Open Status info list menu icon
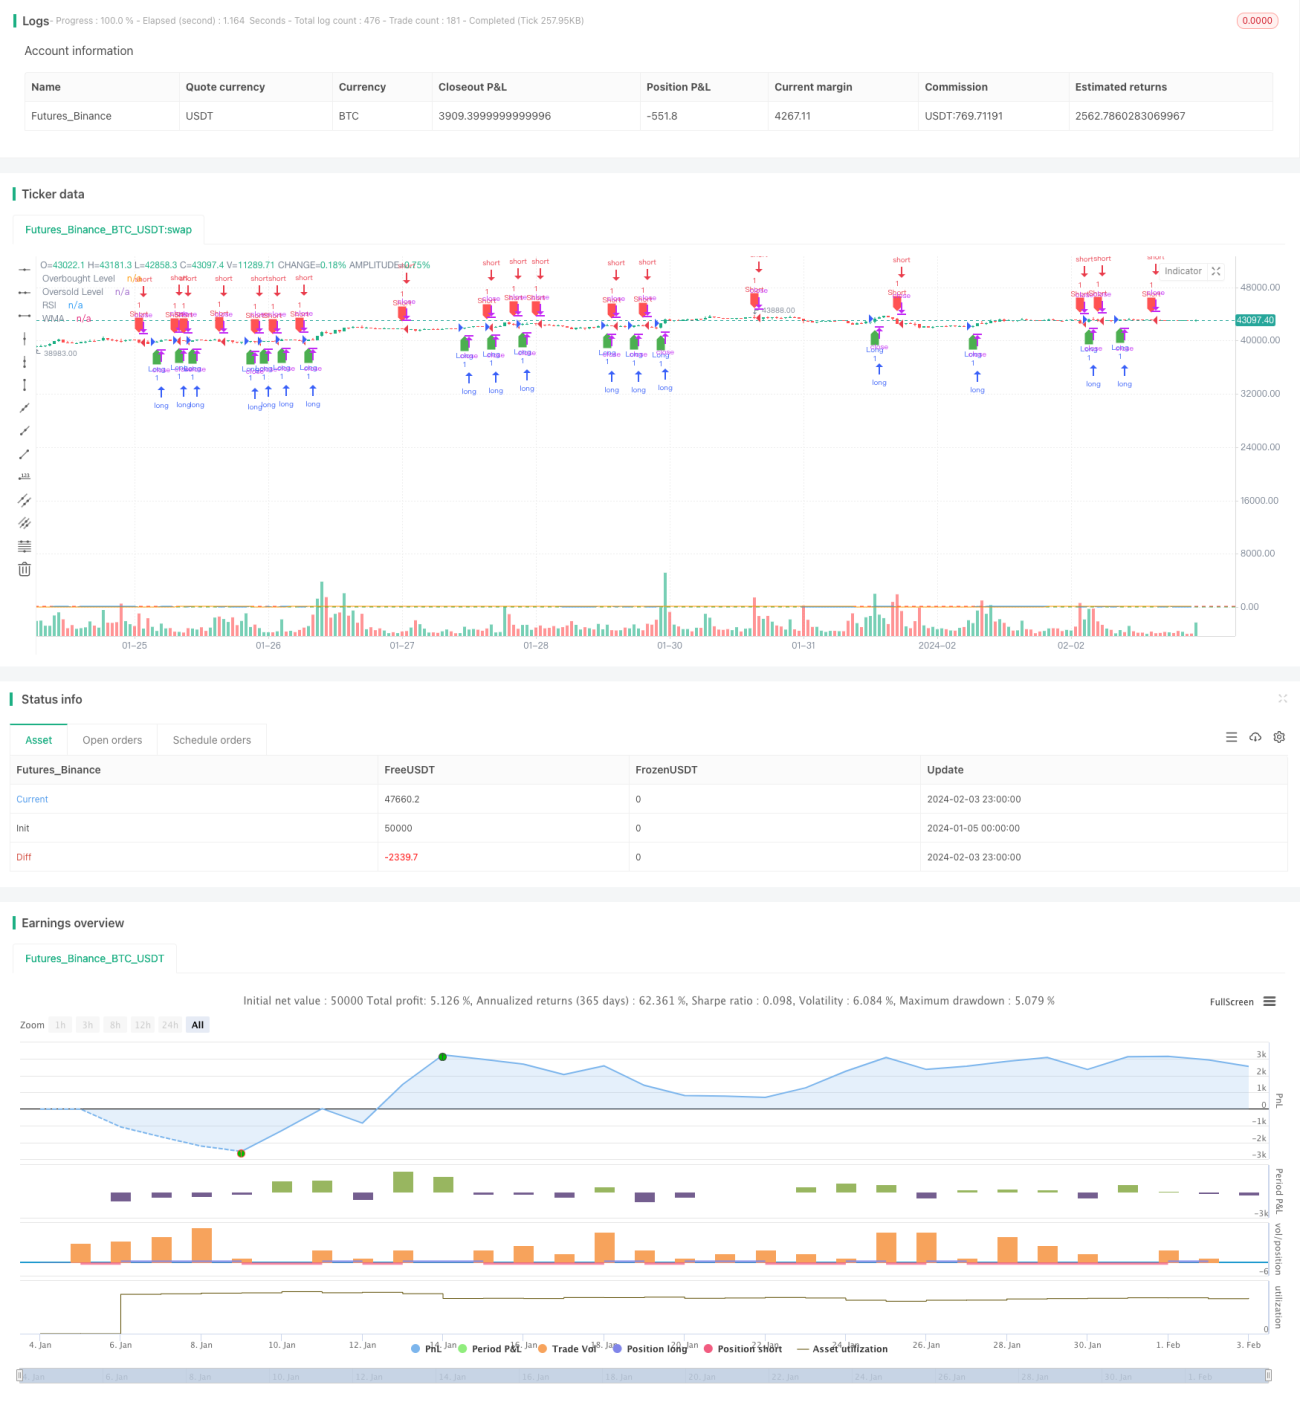 [x=1231, y=737]
